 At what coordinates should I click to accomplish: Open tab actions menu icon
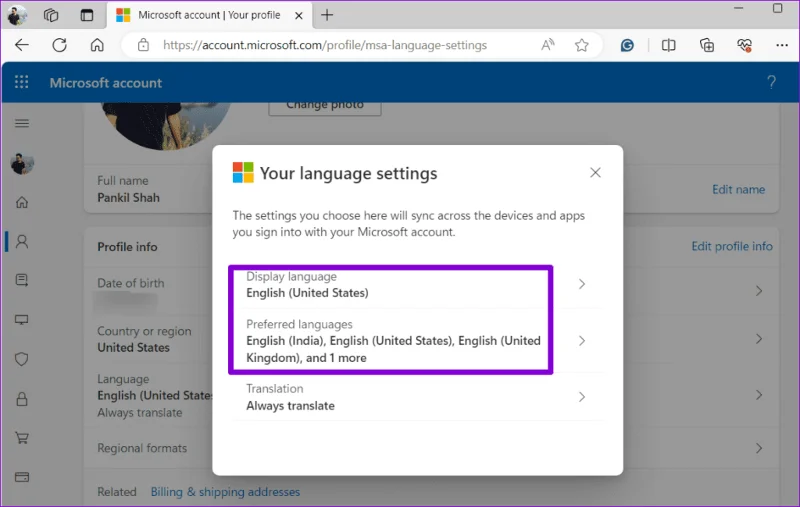(87, 15)
